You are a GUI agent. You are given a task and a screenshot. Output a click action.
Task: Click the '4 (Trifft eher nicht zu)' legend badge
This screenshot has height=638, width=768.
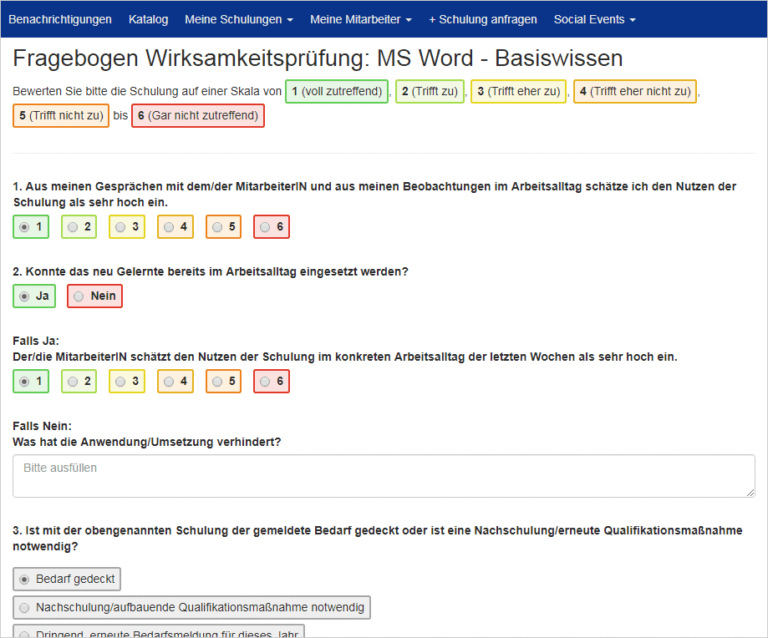point(635,92)
